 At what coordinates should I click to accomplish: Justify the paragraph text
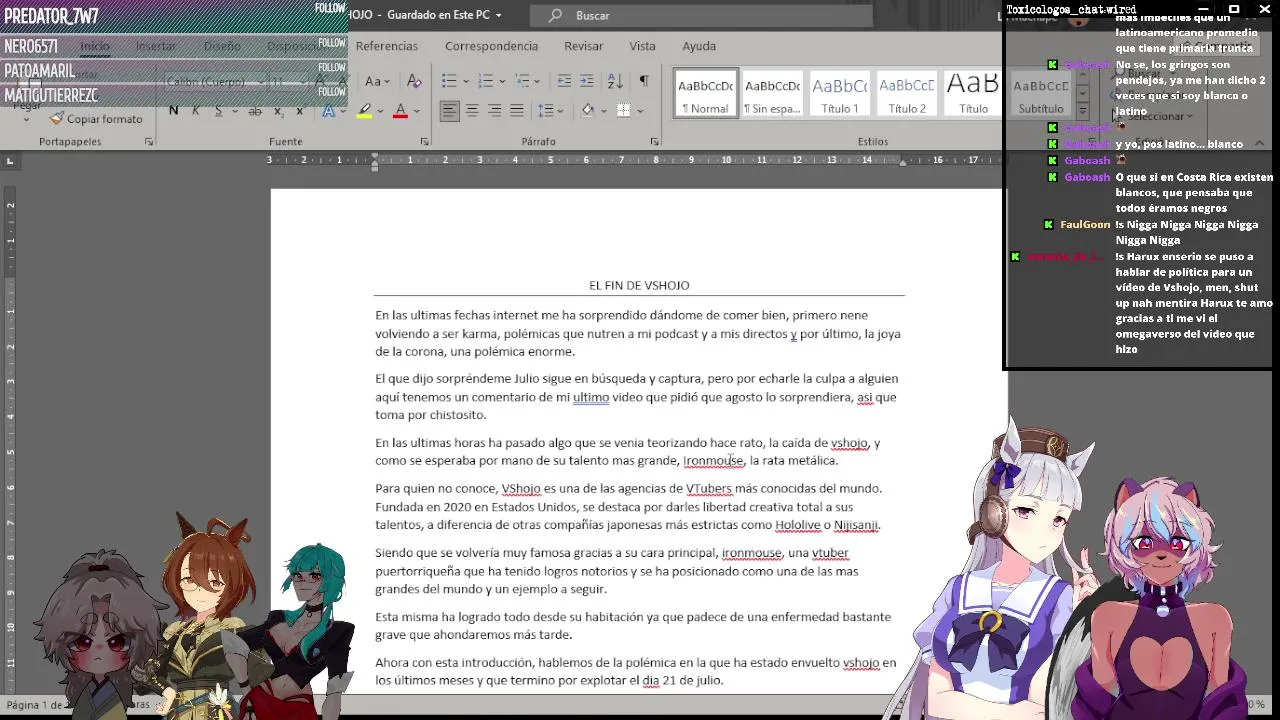coord(517,110)
